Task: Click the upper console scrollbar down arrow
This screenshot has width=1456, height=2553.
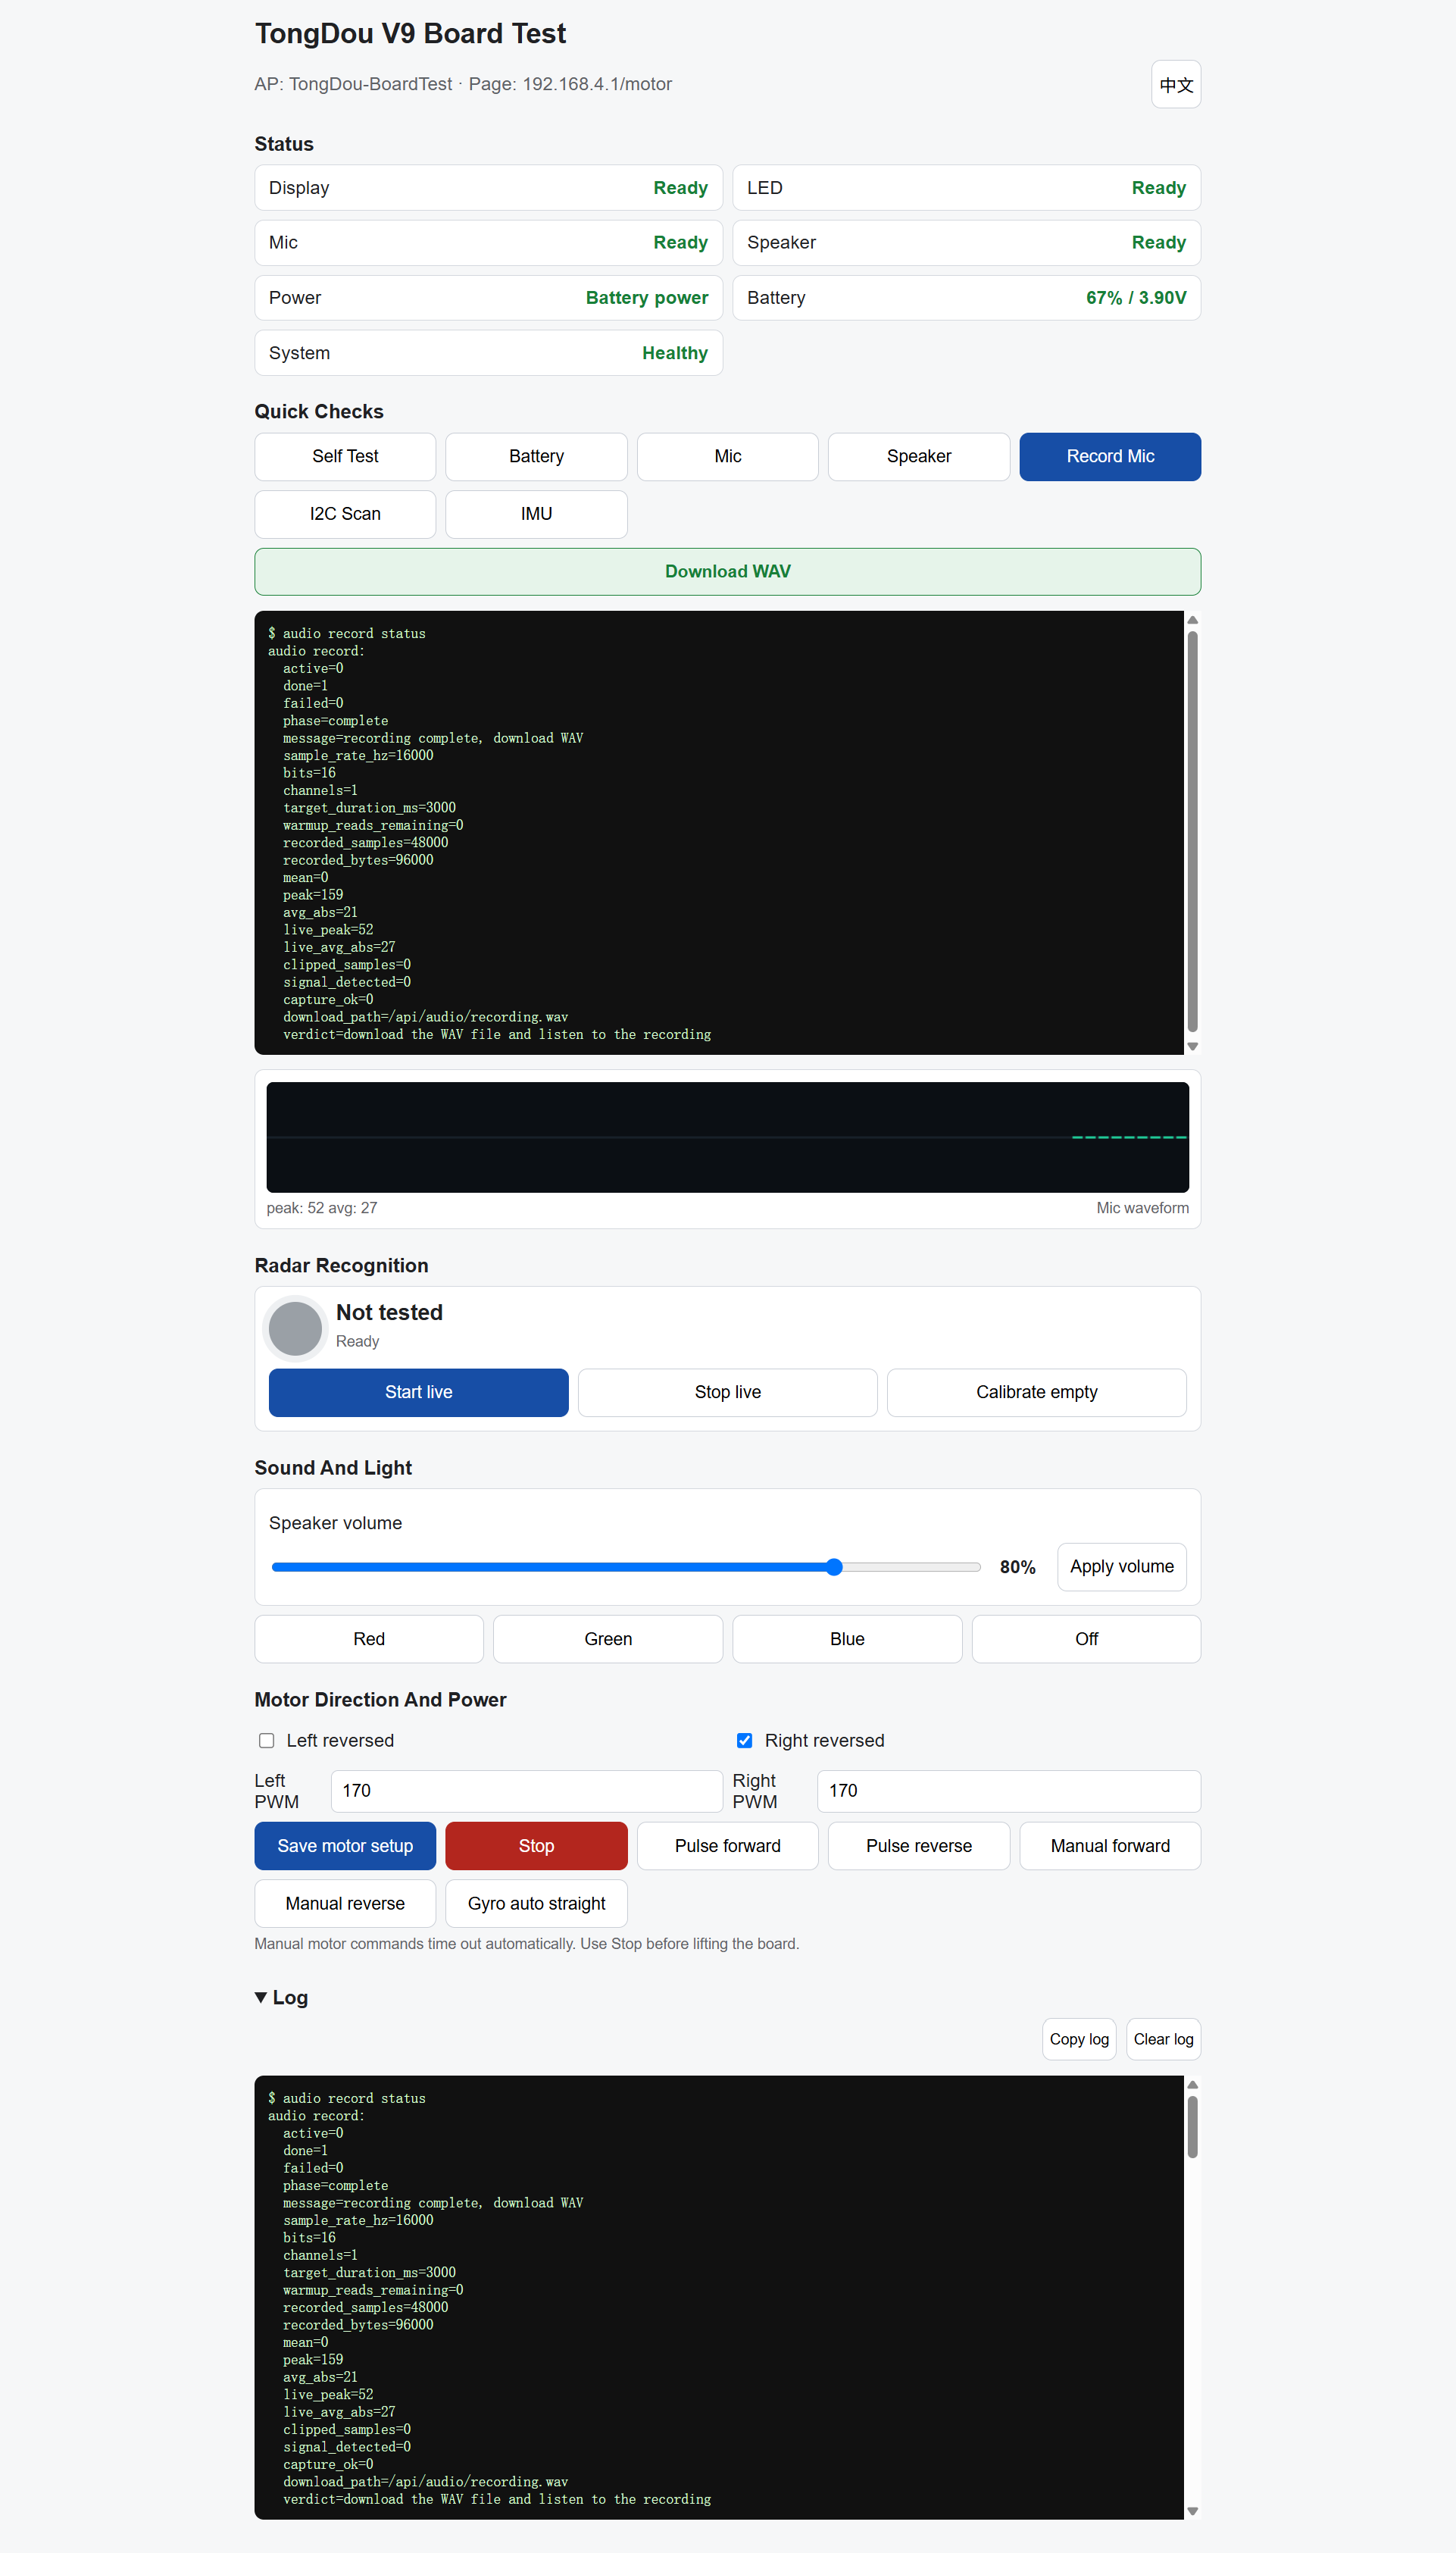Action: pos(1191,1046)
